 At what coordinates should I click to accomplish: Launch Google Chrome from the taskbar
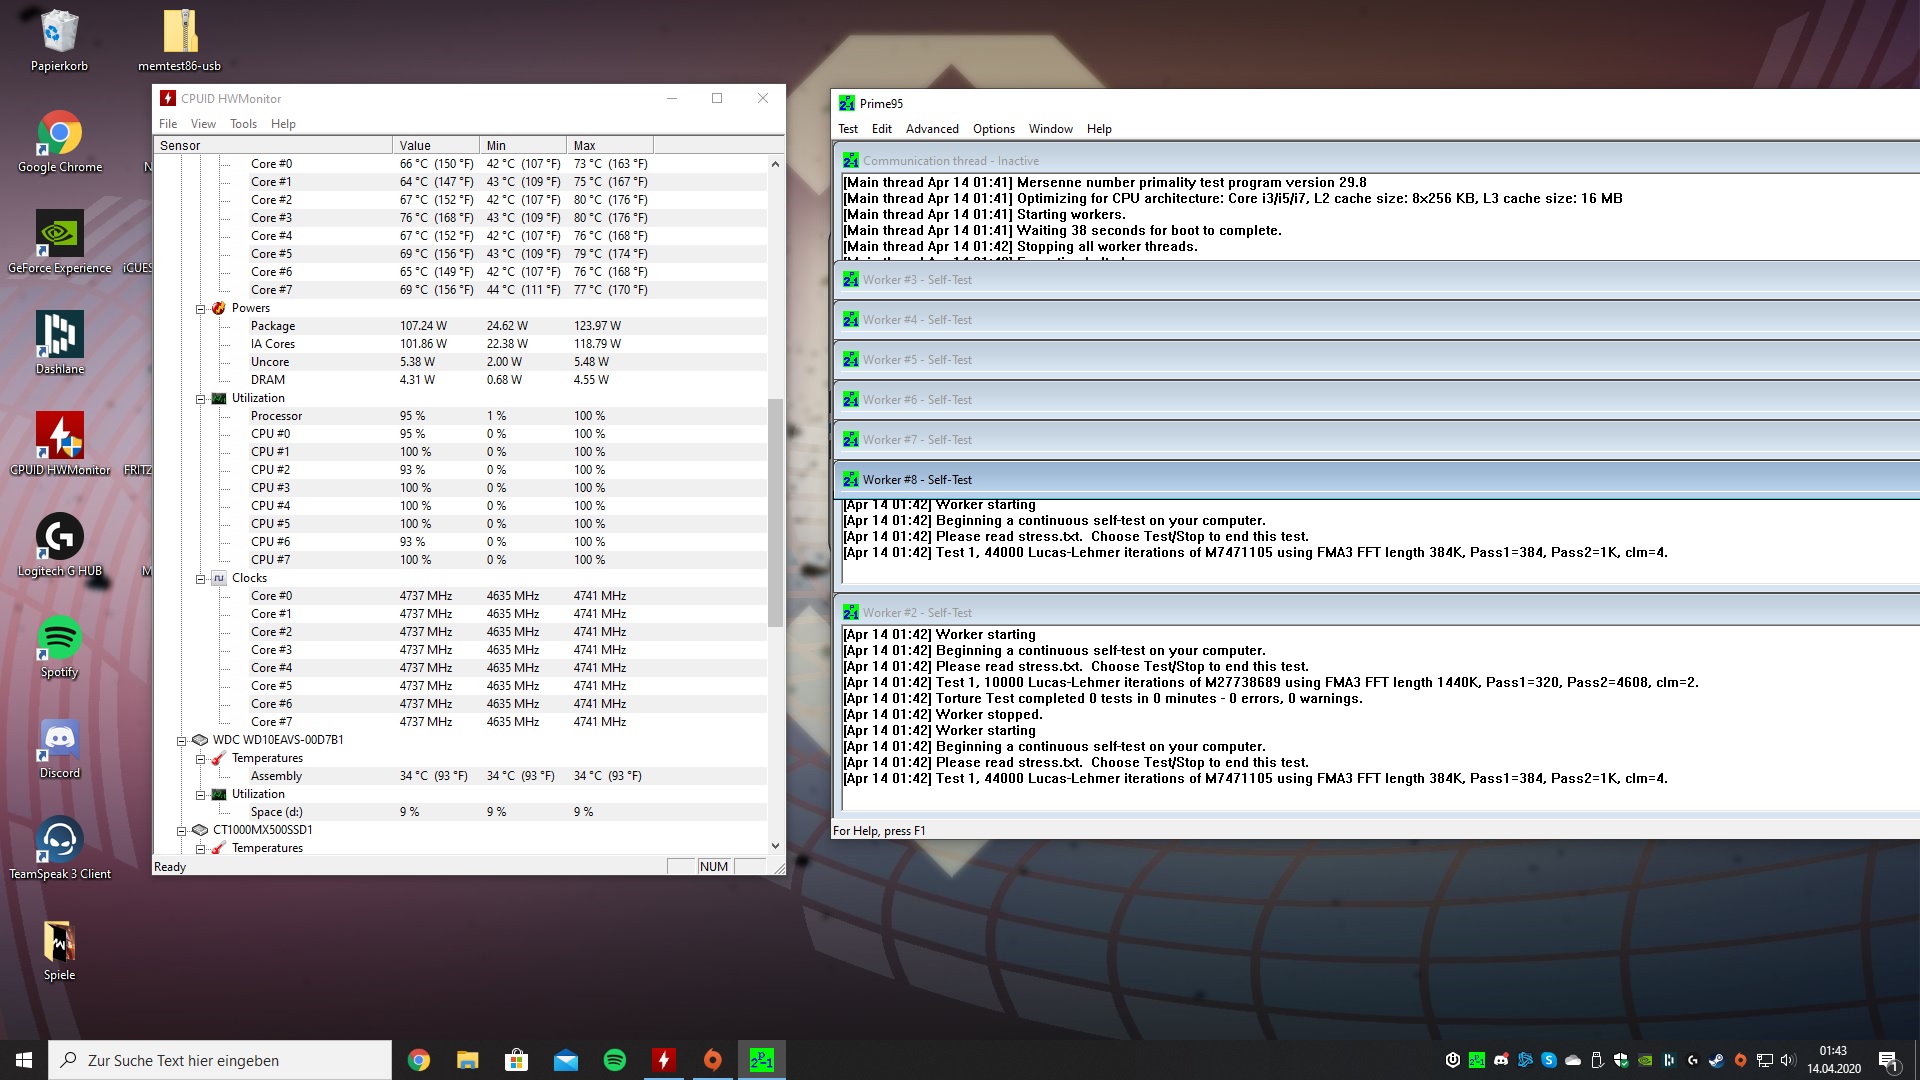(418, 1059)
